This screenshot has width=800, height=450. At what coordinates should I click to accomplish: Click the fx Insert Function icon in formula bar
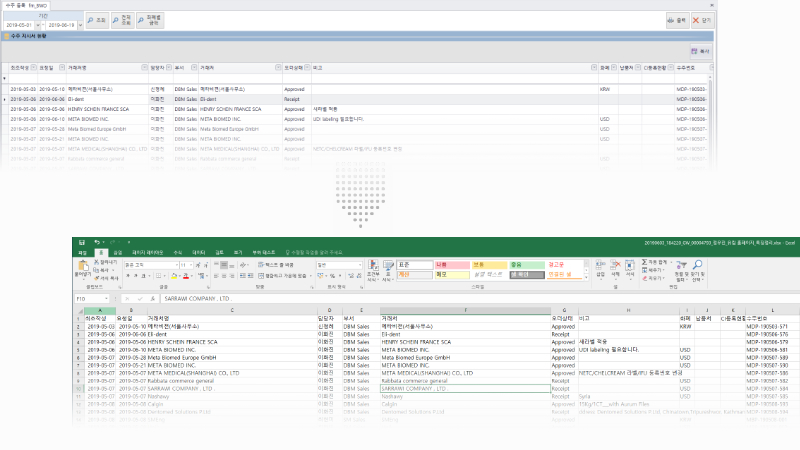coord(152,299)
